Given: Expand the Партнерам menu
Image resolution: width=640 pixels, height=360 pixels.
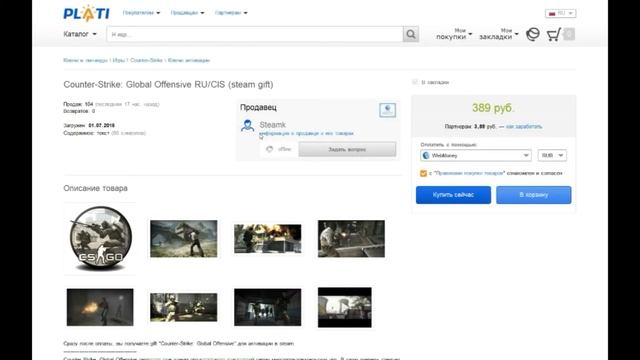Looking at the screenshot, I should coord(231,13).
